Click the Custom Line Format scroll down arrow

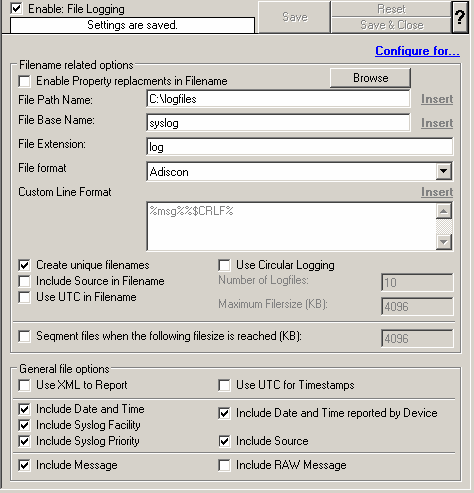point(444,242)
